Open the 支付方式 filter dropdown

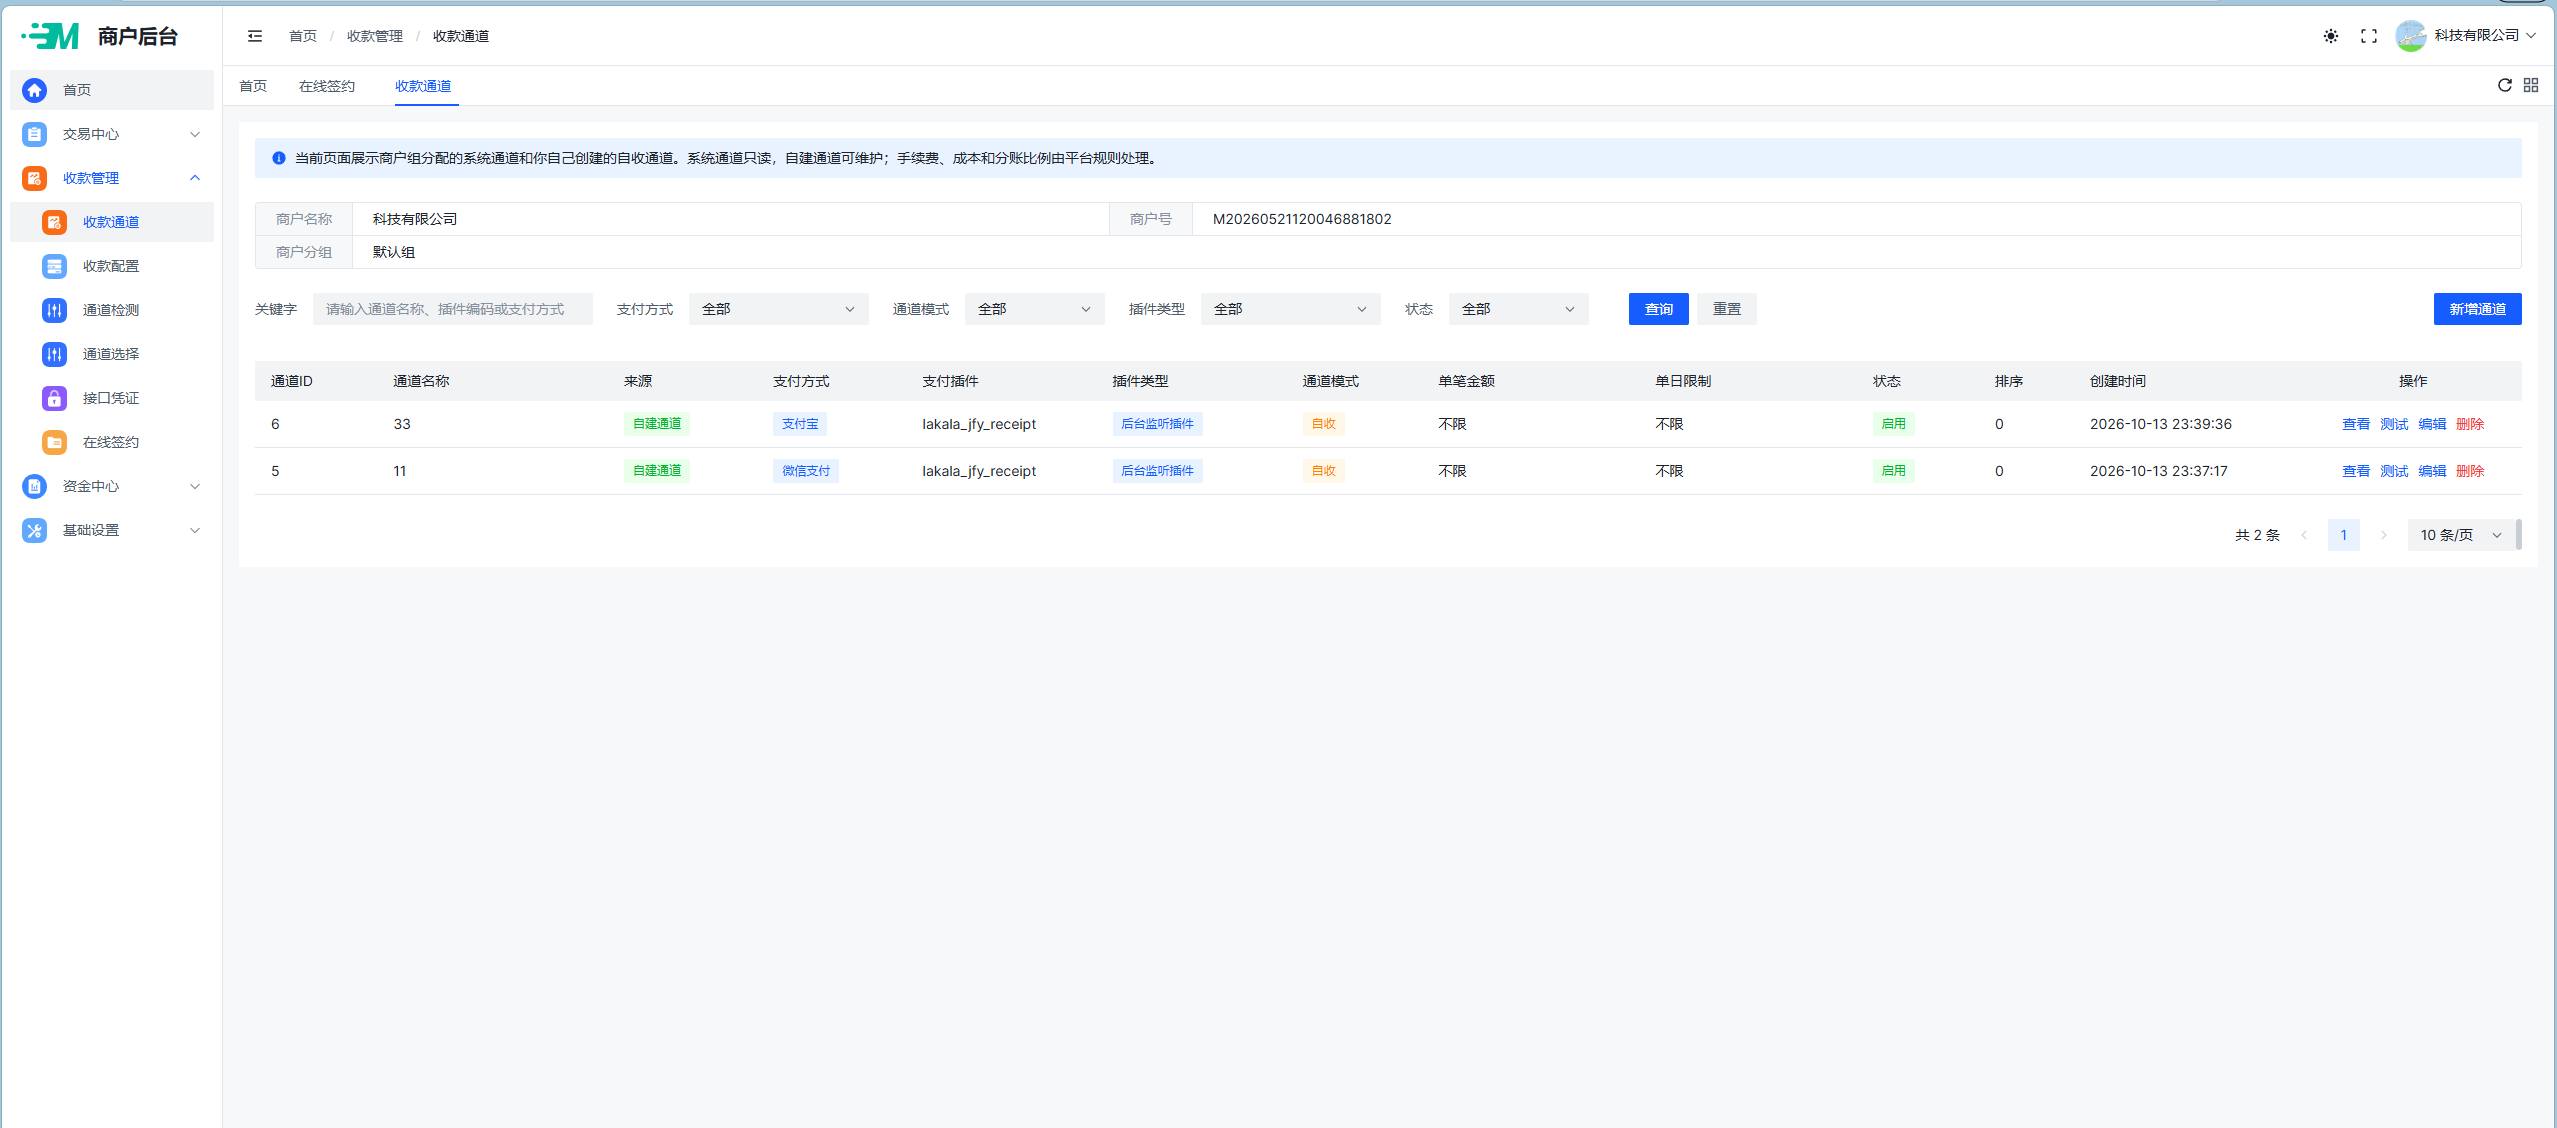point(778,309)
